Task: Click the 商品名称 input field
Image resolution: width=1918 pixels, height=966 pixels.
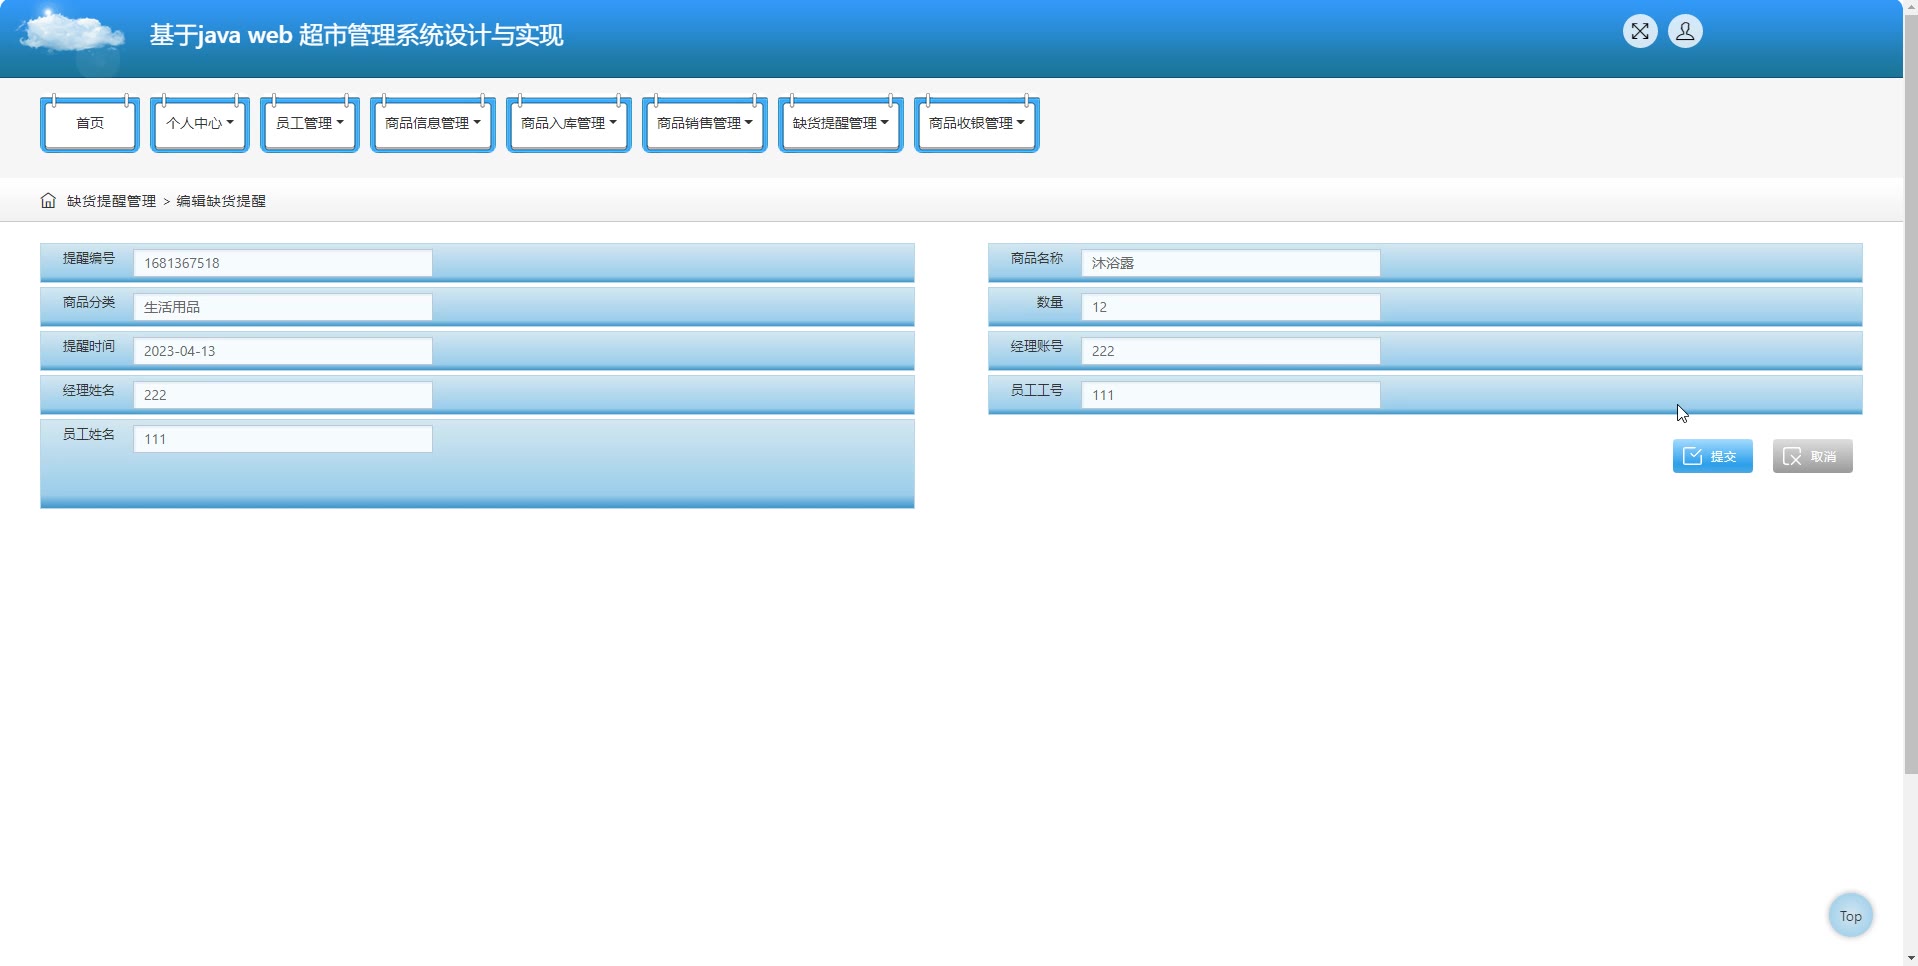Action: [1231, 263]
